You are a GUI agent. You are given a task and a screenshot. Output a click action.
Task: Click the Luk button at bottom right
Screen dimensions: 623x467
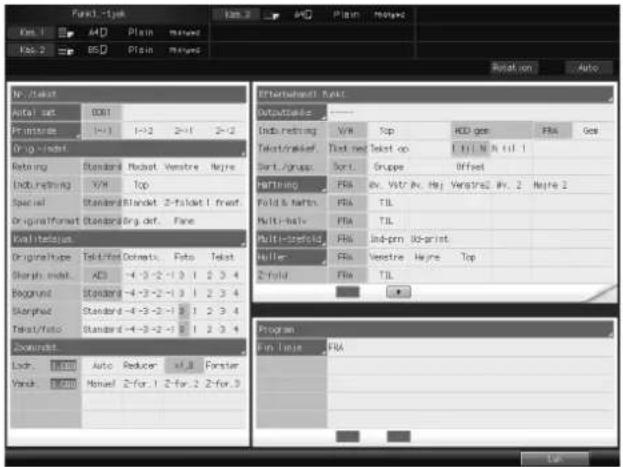[554, 459]
